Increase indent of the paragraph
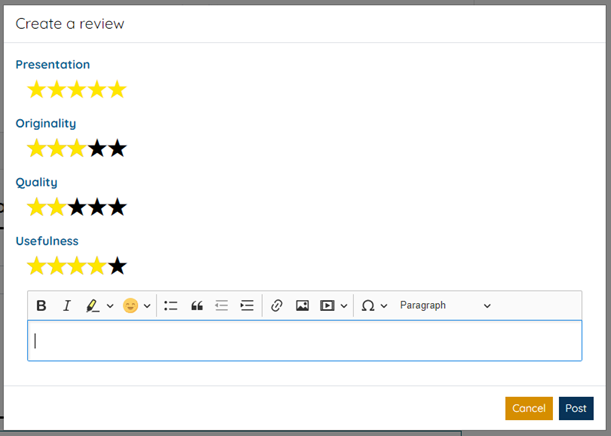 coord(247,305)
